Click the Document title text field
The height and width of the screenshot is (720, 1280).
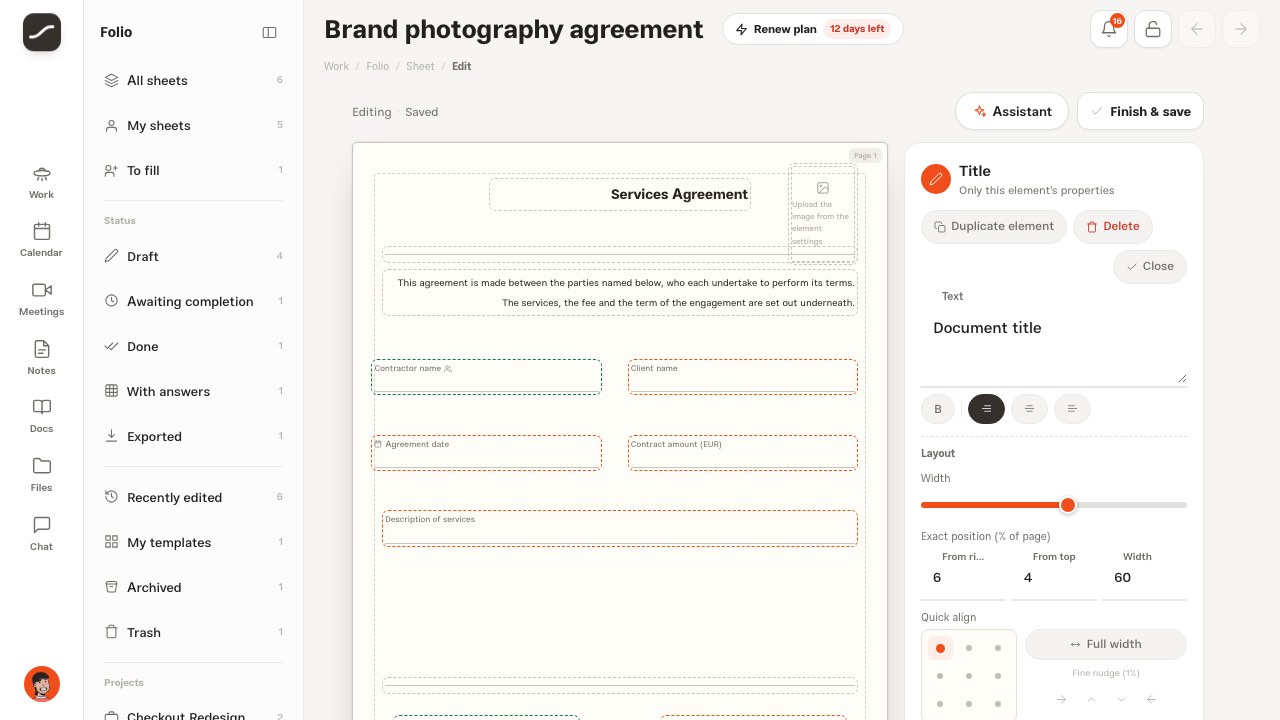point(1054,347)
